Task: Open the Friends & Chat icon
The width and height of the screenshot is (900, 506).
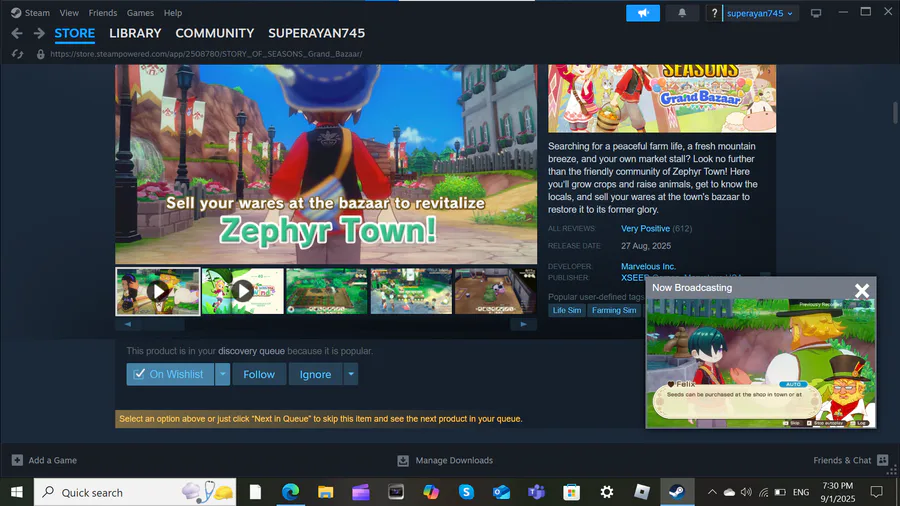Action: click(883, 460)
